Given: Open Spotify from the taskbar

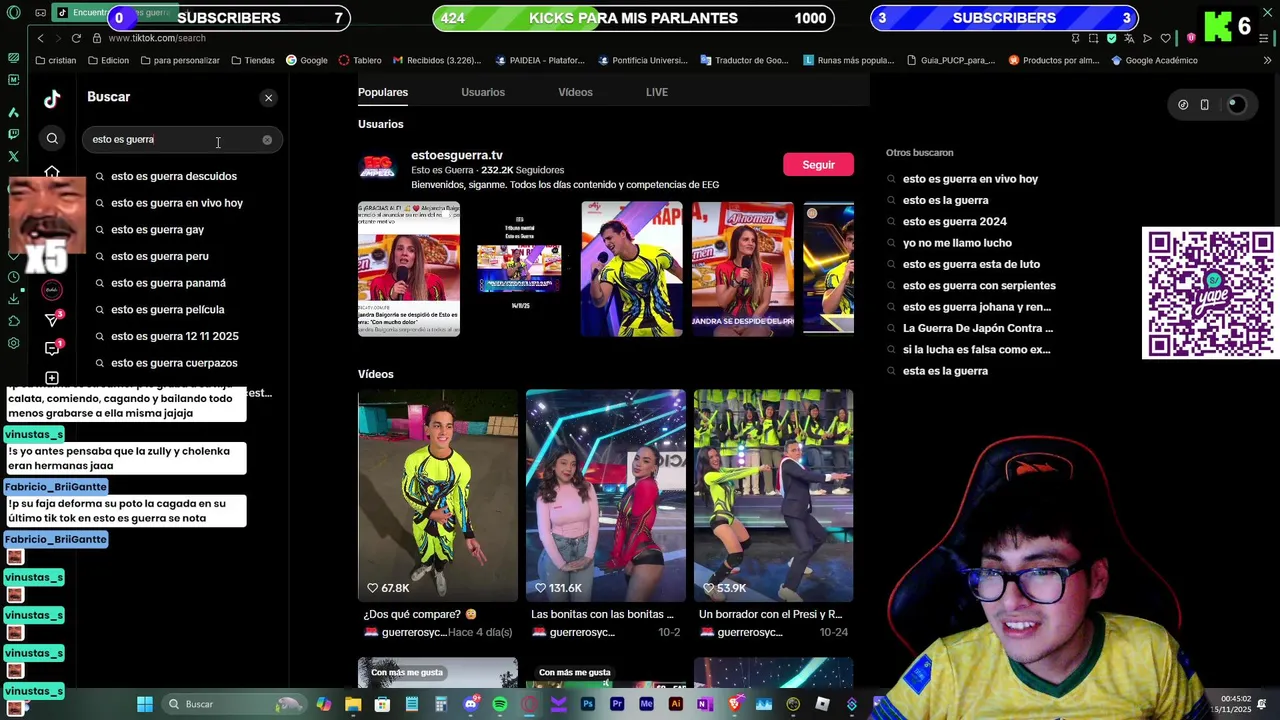Looking at the screenshot, I should coord(500,704).
